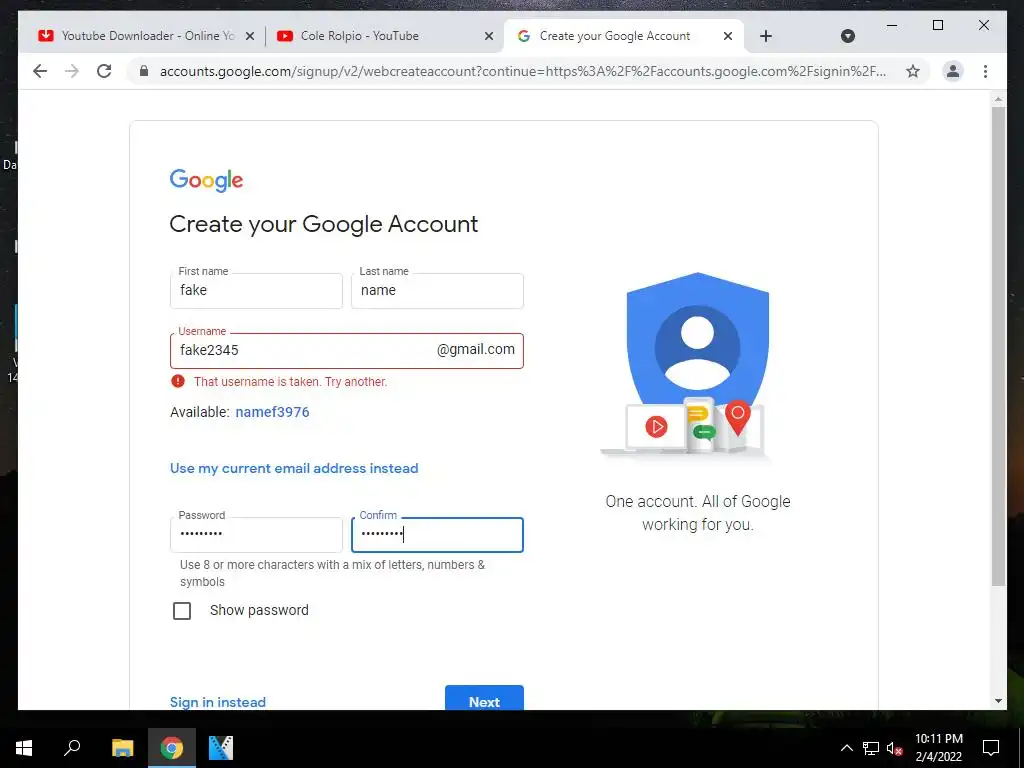Switch to Cole Rolpio - YouTube tab
The image size is (1024, 768).
coord(385,36)
